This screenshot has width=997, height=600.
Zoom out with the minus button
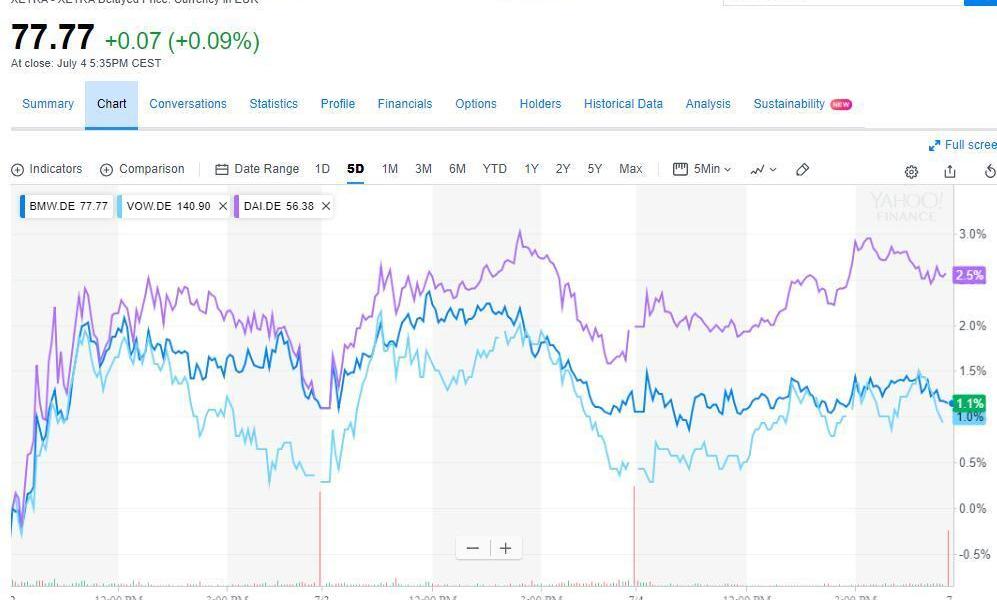click(x=473, y=548)
